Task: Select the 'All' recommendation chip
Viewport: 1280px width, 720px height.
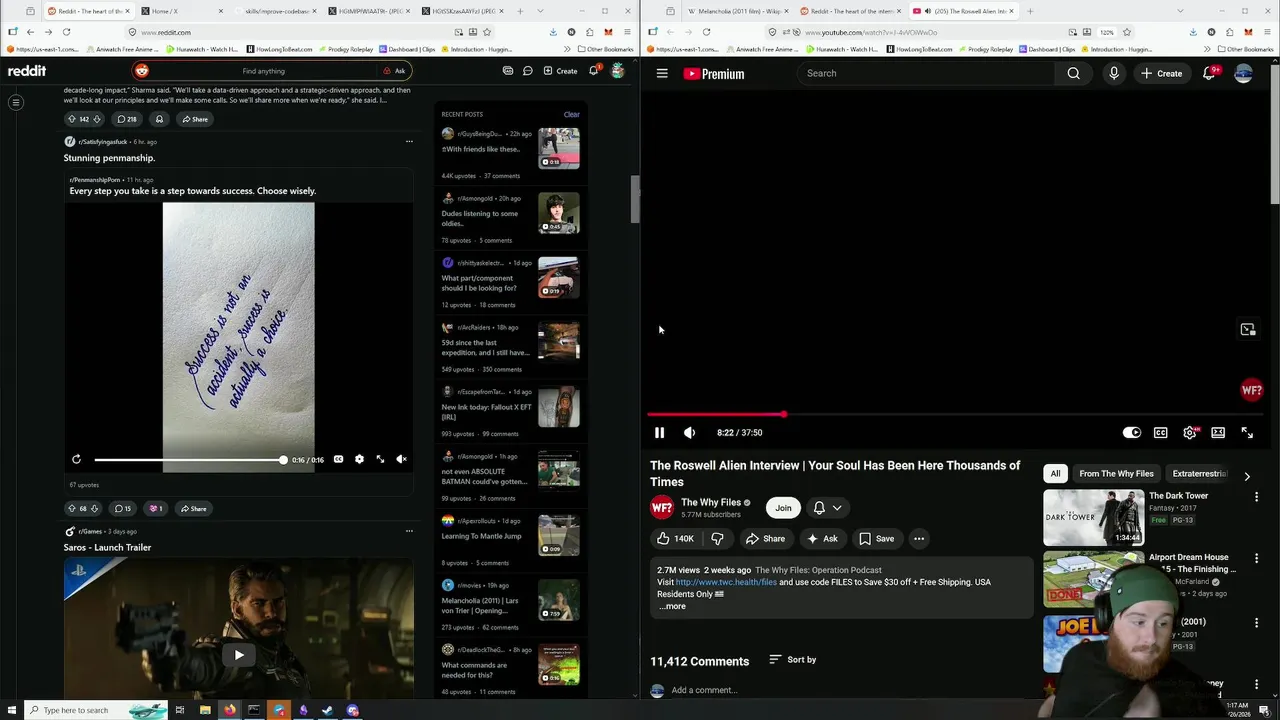Action: coord(1055,474)
